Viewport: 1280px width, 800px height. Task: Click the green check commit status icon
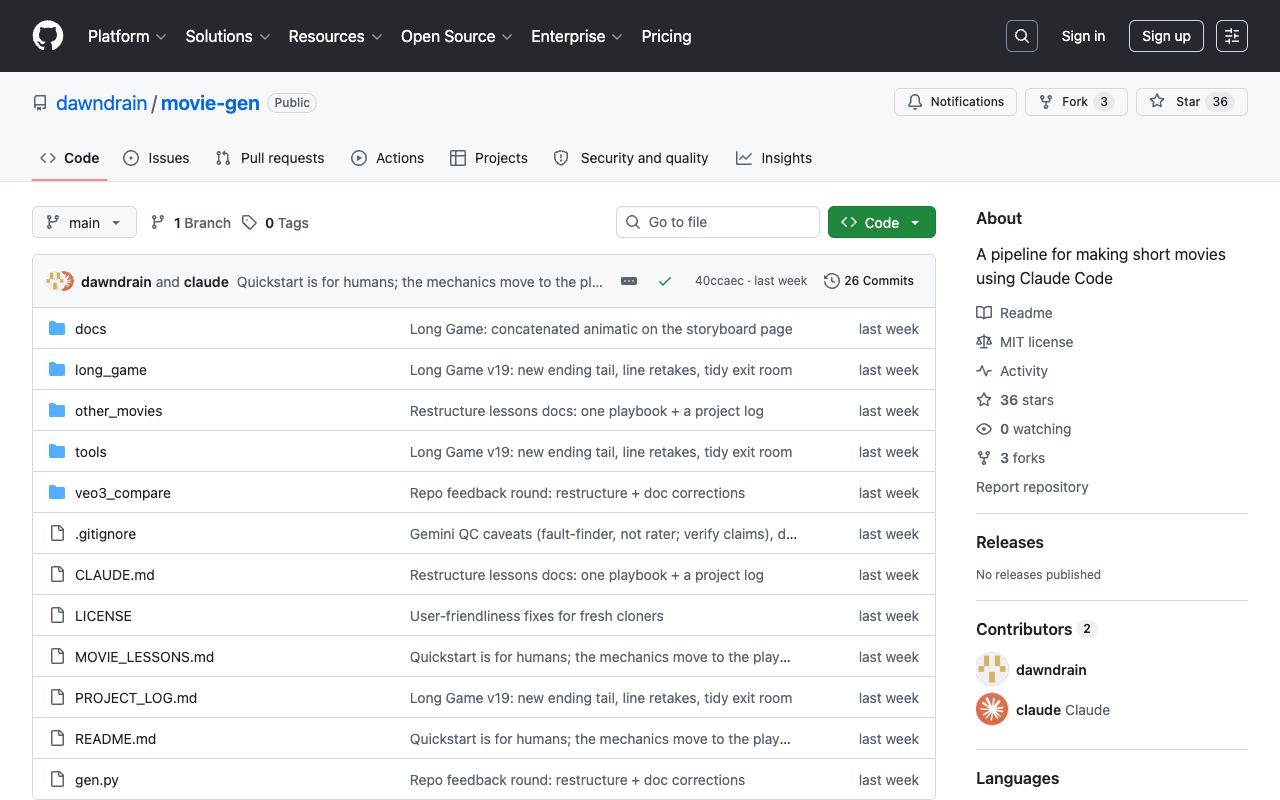(x=665, y=281)
